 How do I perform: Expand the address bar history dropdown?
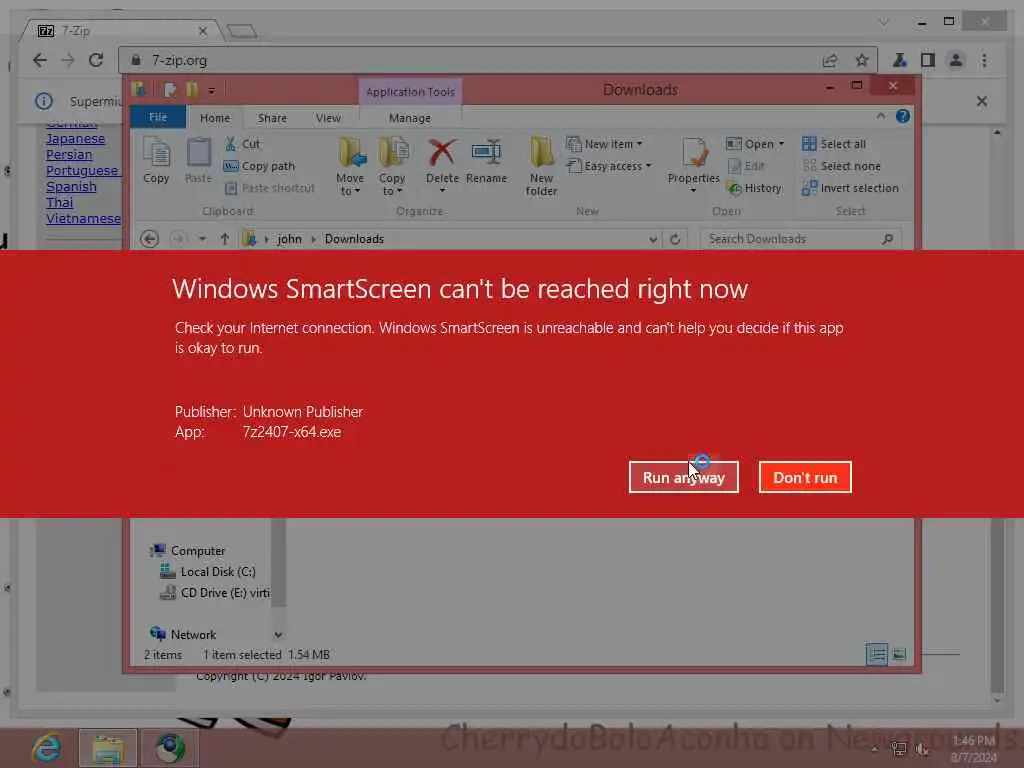point(653,240)
